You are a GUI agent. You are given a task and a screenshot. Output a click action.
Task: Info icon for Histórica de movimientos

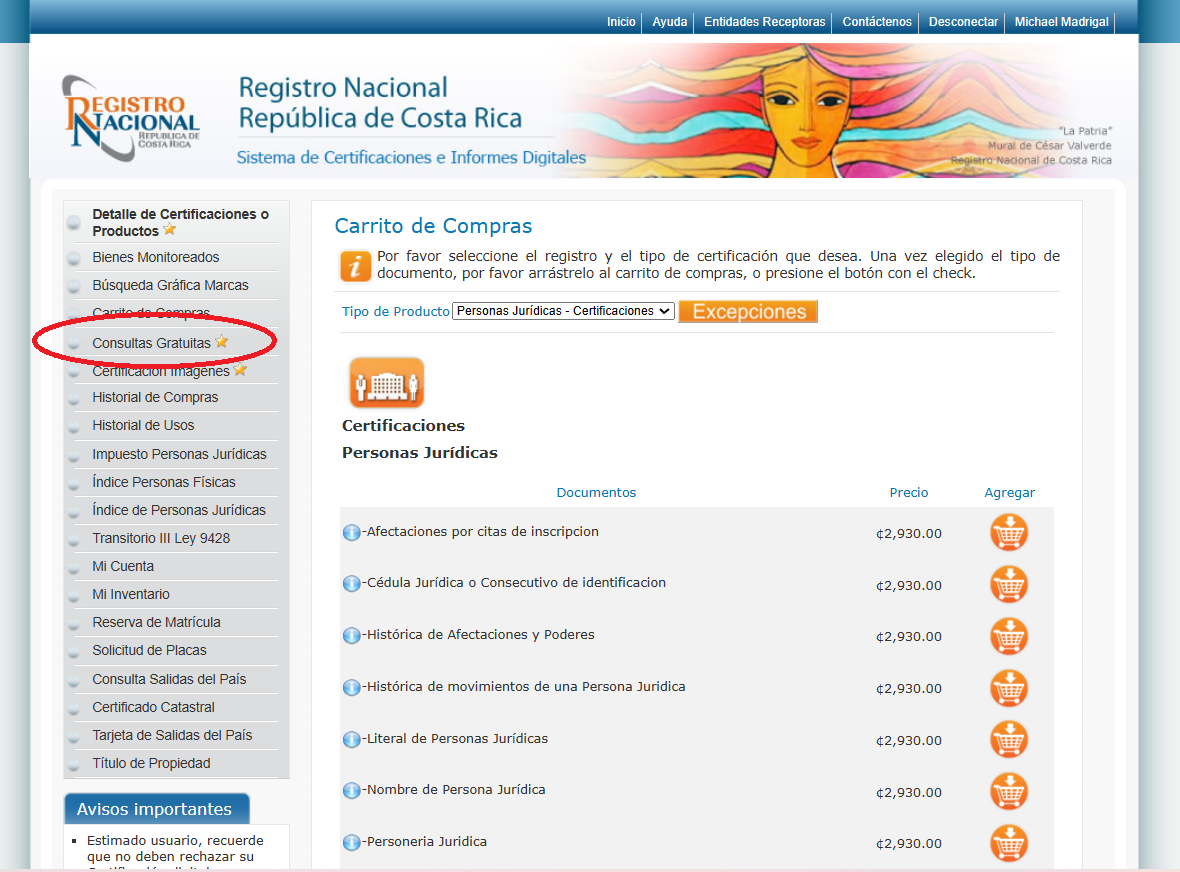351,688
